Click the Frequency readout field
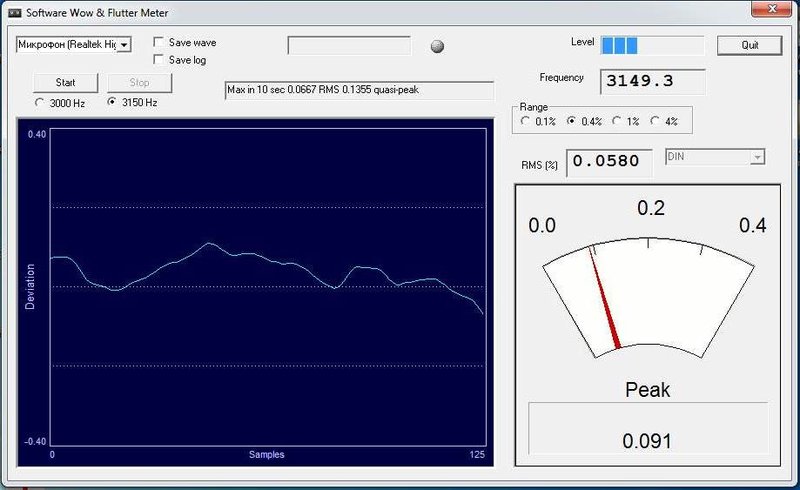Image resolution: width=800 pixels, height=490 pixels. coord(653,81)
